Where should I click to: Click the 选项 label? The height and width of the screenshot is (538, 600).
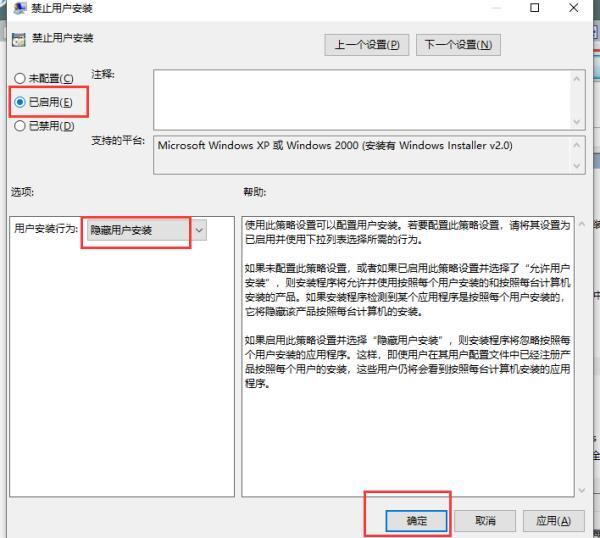tap(22, 192)
